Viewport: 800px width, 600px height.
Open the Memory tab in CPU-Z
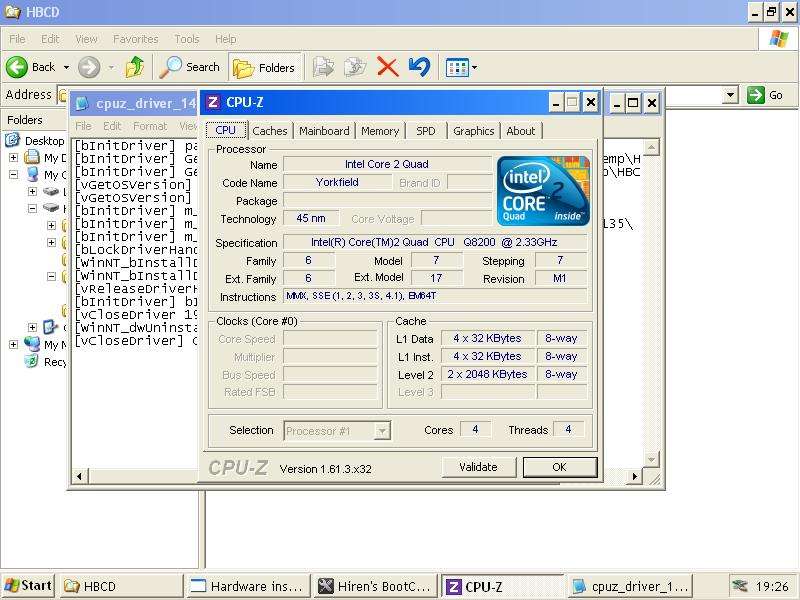380,131
